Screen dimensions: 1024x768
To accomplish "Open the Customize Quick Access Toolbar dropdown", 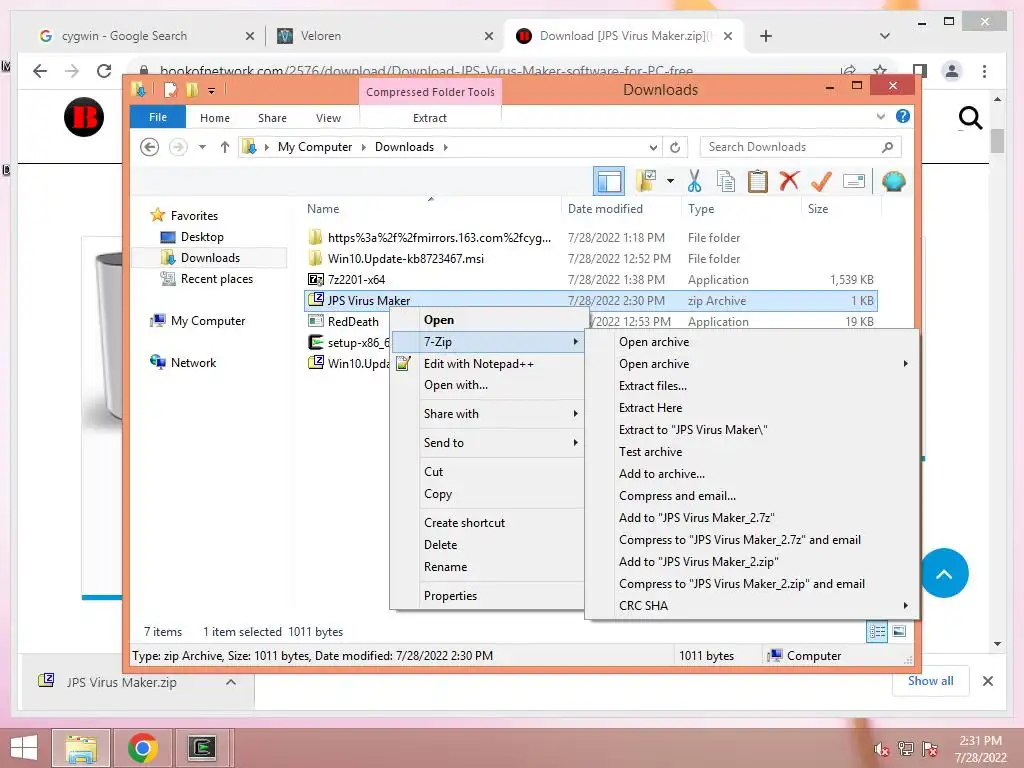I will (212, 91).
